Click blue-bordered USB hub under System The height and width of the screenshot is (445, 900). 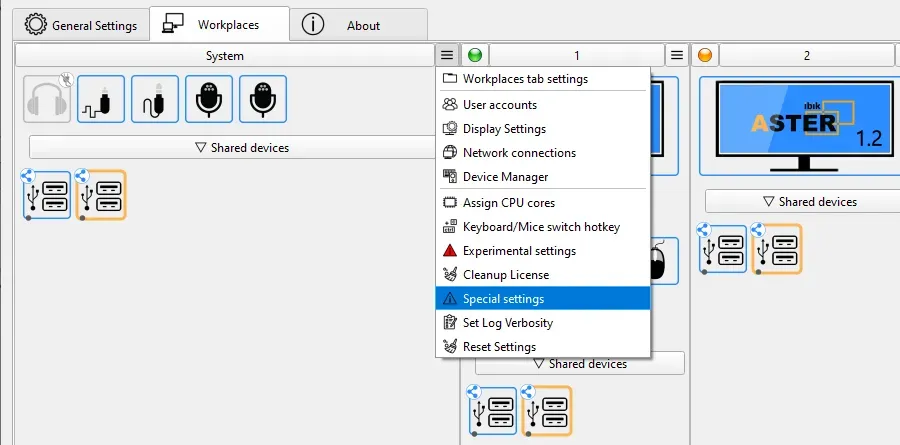click(x=47, y=195)
